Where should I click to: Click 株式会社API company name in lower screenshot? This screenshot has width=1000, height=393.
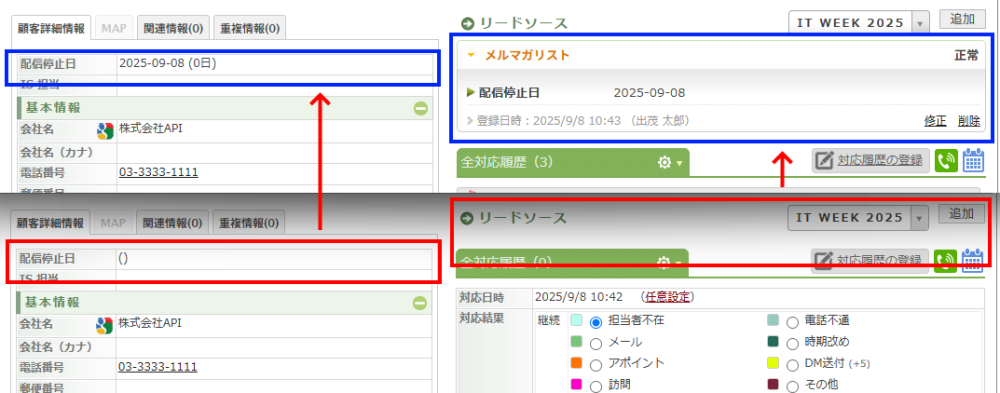coord(150,323)
